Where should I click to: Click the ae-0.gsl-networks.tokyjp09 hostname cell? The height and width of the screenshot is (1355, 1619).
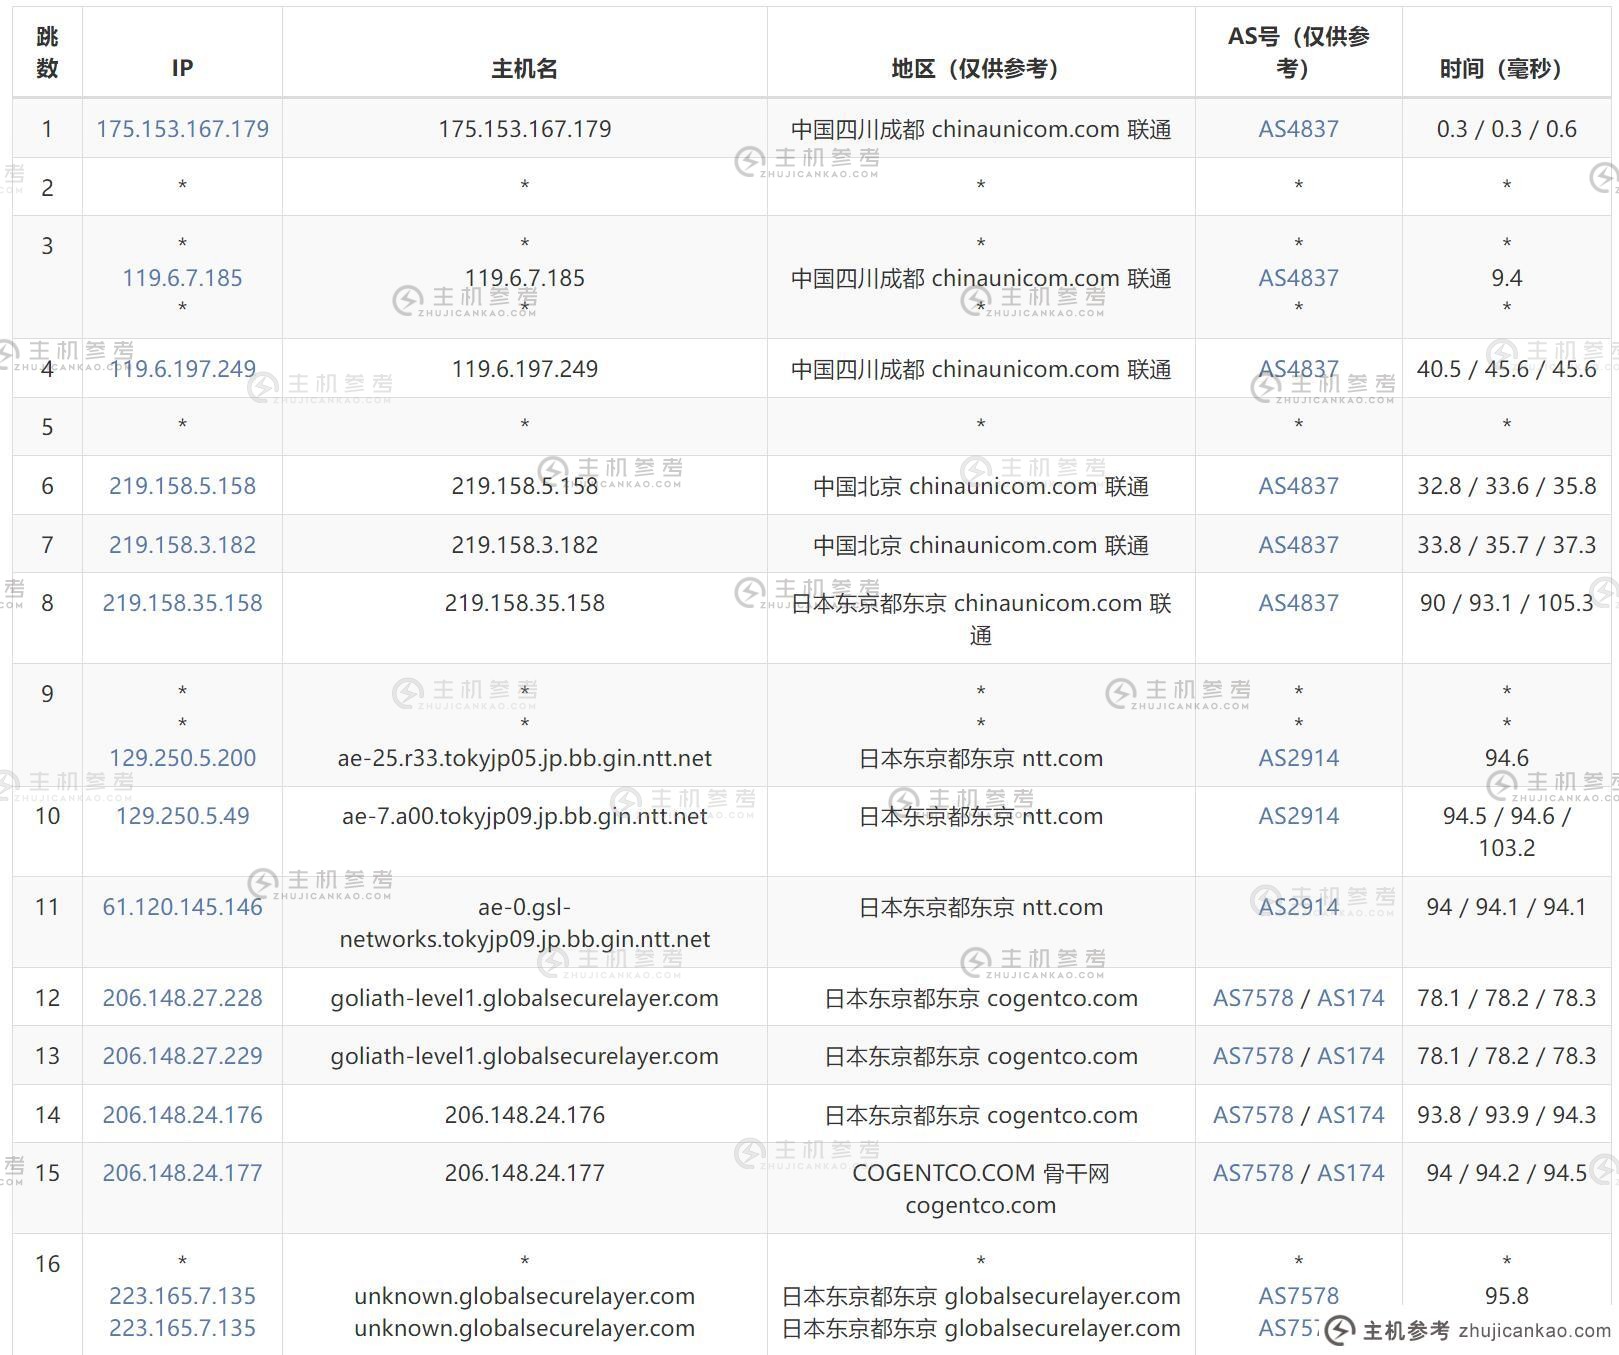(524, 923)
